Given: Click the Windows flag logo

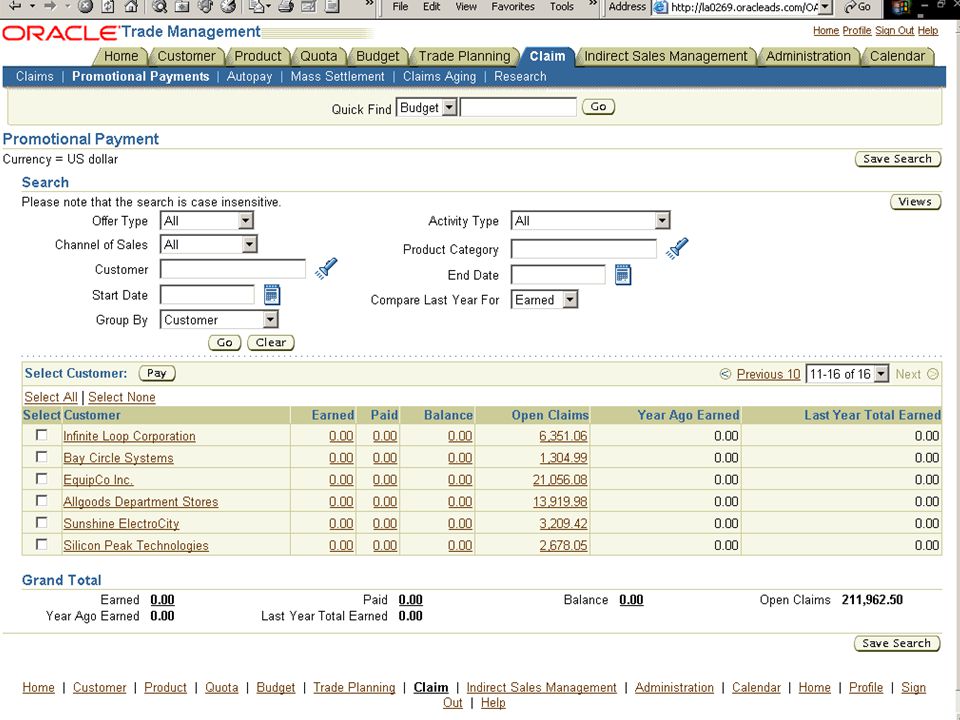Looking at the screenshot, I should pos(901,7).
